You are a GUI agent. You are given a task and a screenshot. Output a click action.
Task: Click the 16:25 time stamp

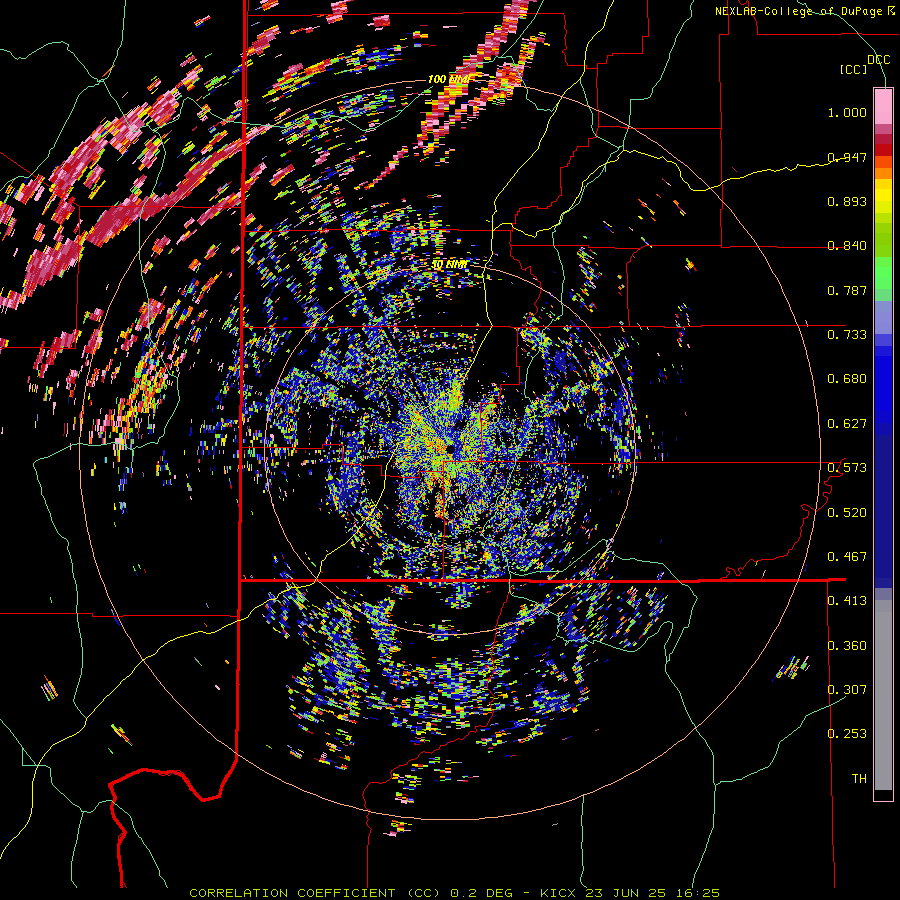[697, 893]
